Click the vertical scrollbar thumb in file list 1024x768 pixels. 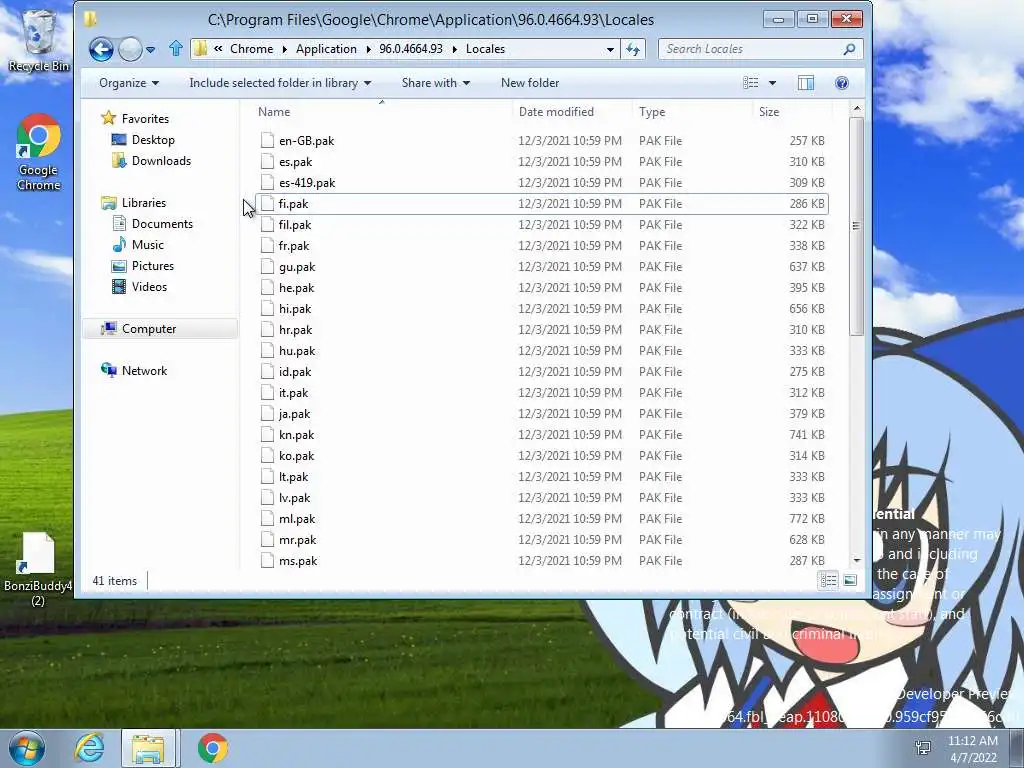(x=856, y=226)
